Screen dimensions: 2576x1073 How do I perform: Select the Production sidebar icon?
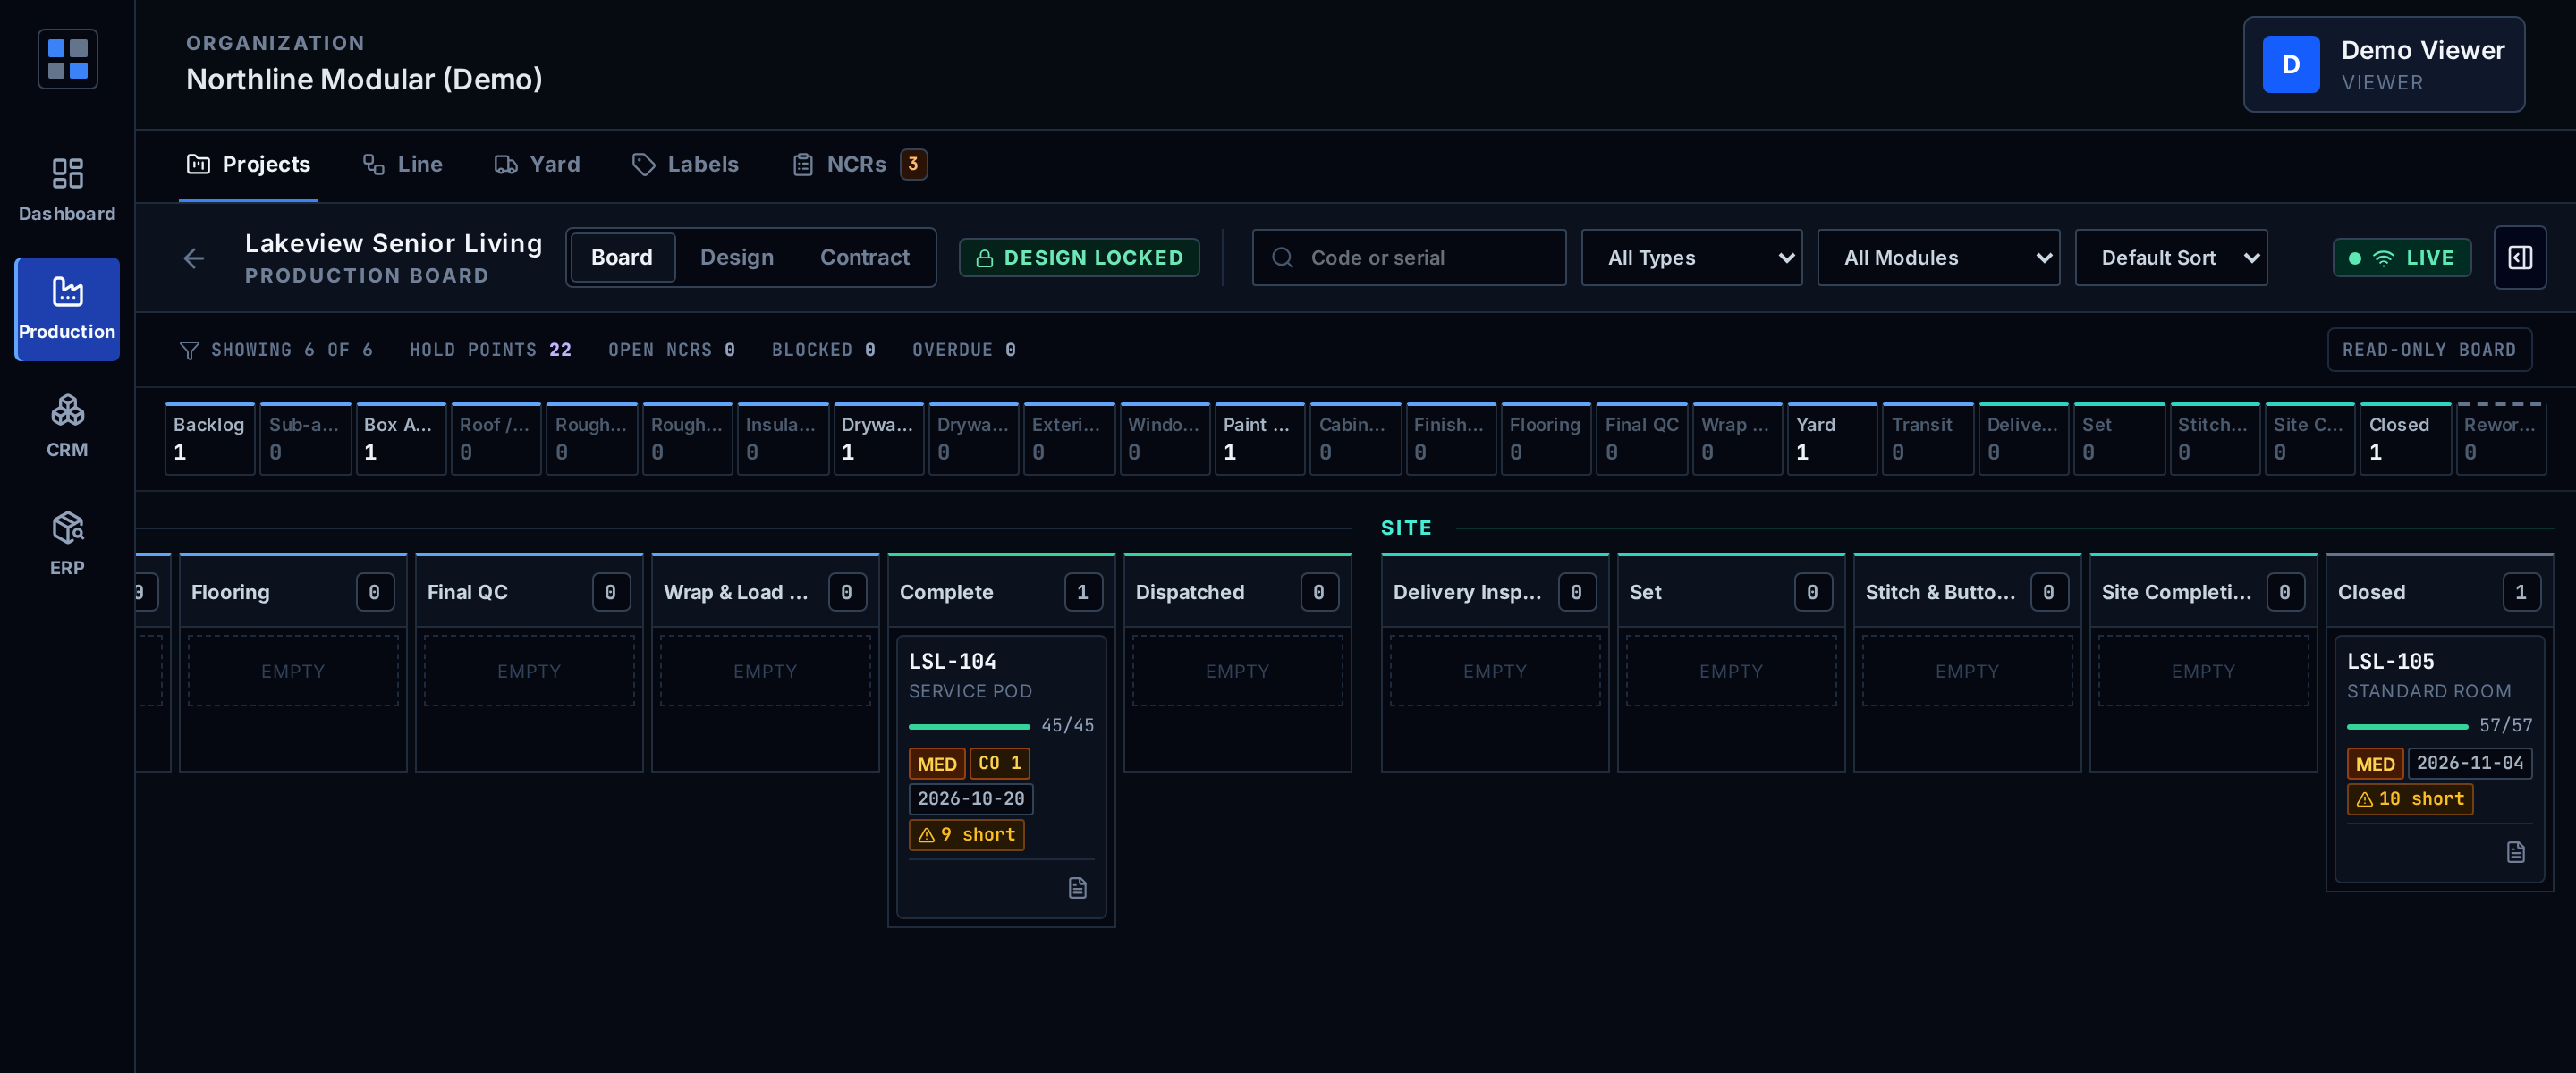67,308
